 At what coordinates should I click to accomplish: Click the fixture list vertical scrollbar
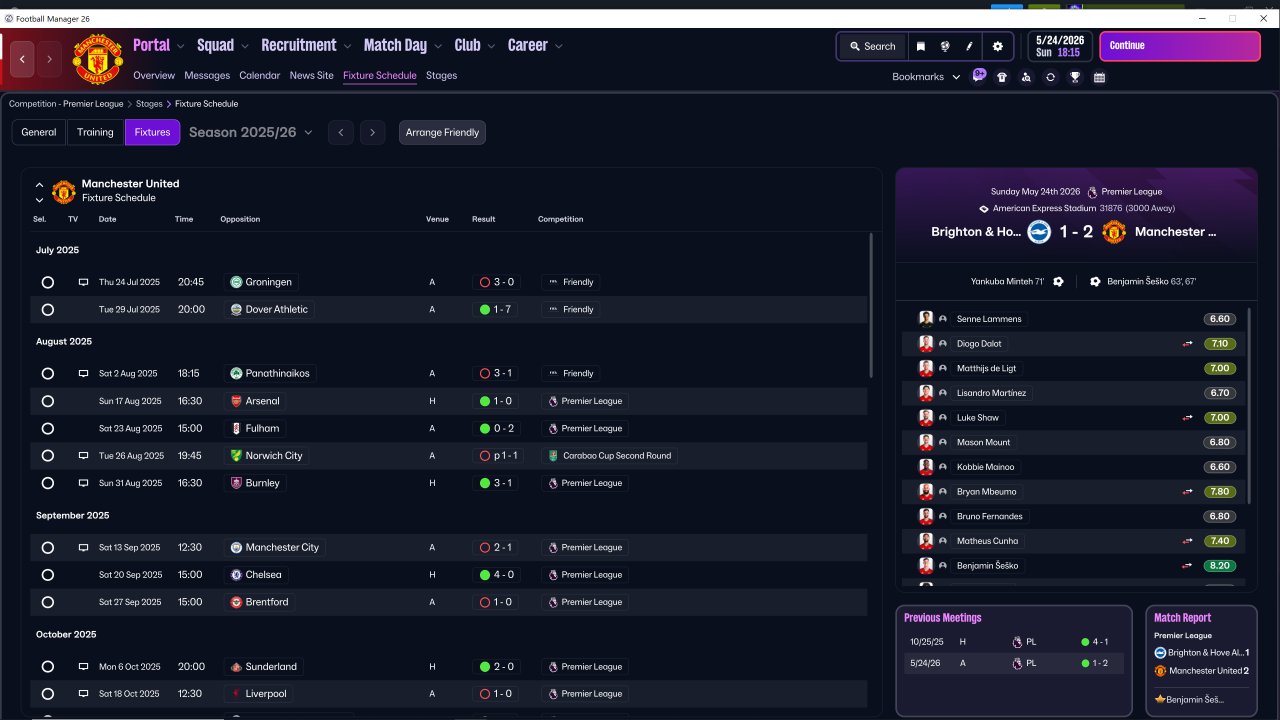pos(871,305)
